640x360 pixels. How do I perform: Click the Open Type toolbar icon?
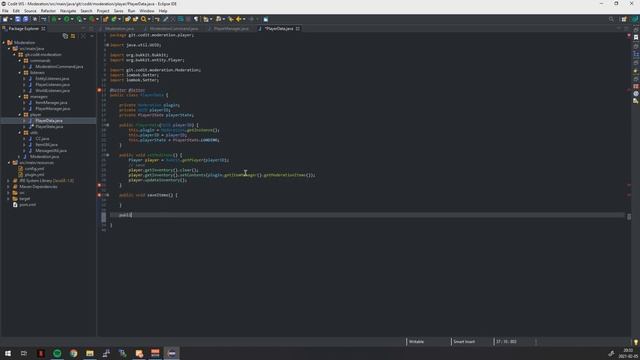coord(127,19)
